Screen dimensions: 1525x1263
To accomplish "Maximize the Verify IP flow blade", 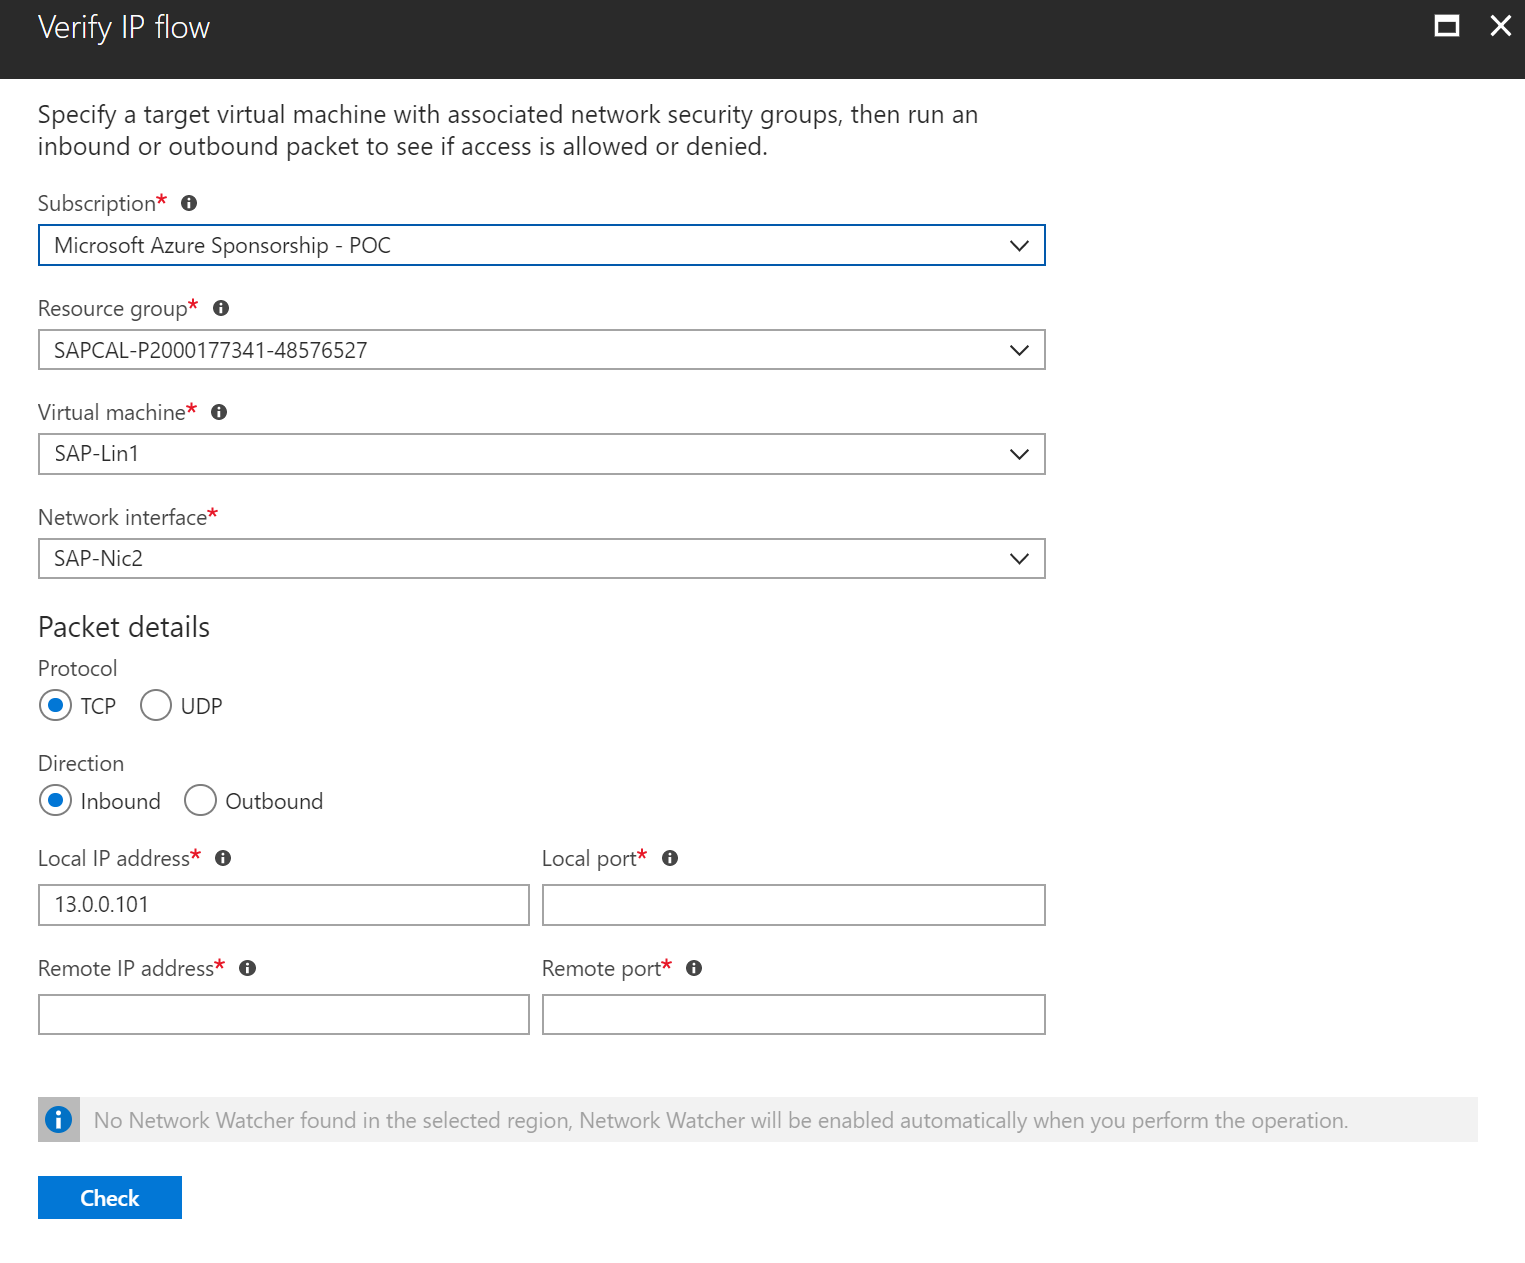I will click(x=1447, y=26).
